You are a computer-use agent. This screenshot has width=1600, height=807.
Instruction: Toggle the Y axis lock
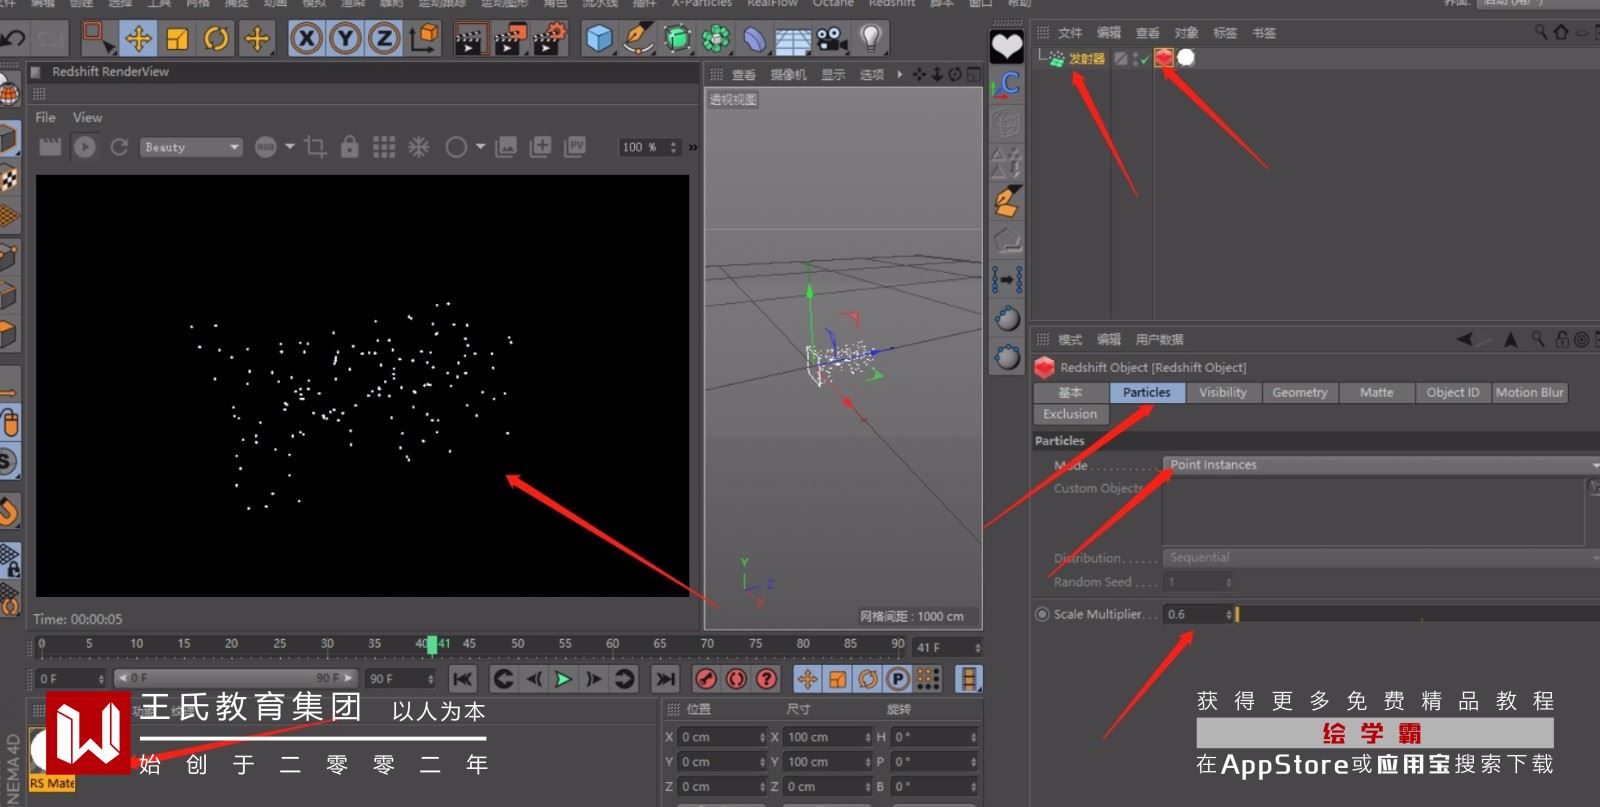click(345, 39)
